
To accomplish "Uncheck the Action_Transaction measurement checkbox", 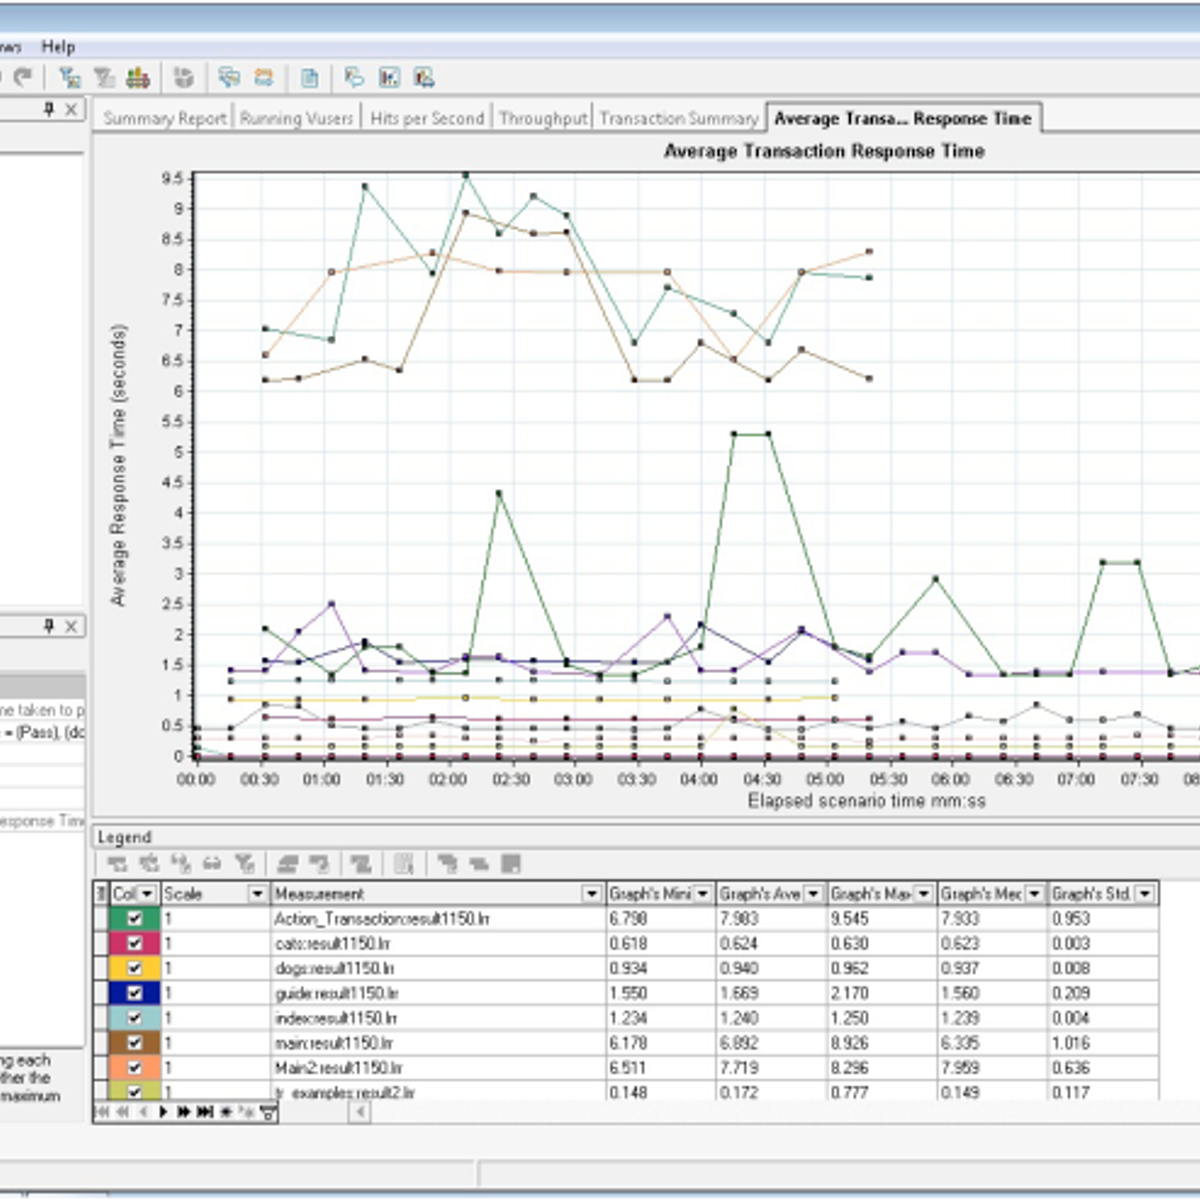I will pos(135,918).
